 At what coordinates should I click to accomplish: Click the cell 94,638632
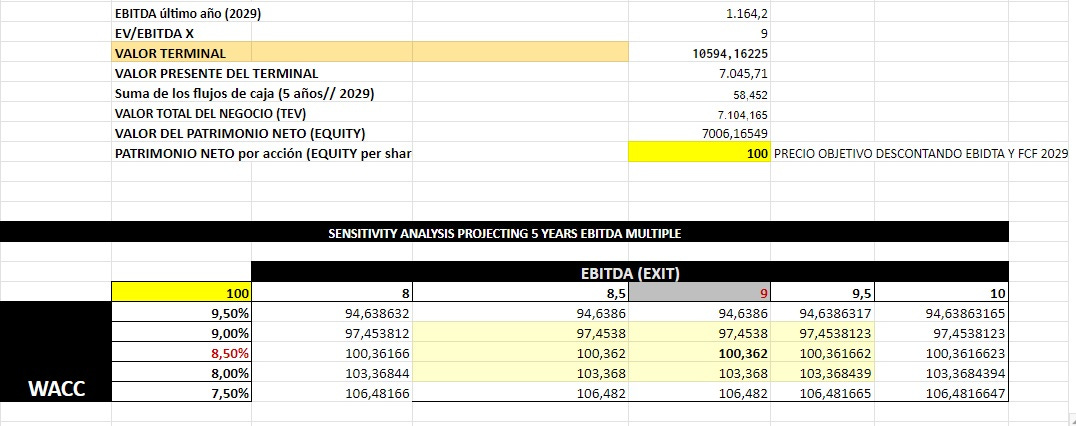pyautogui.click(x=332, y=313)
